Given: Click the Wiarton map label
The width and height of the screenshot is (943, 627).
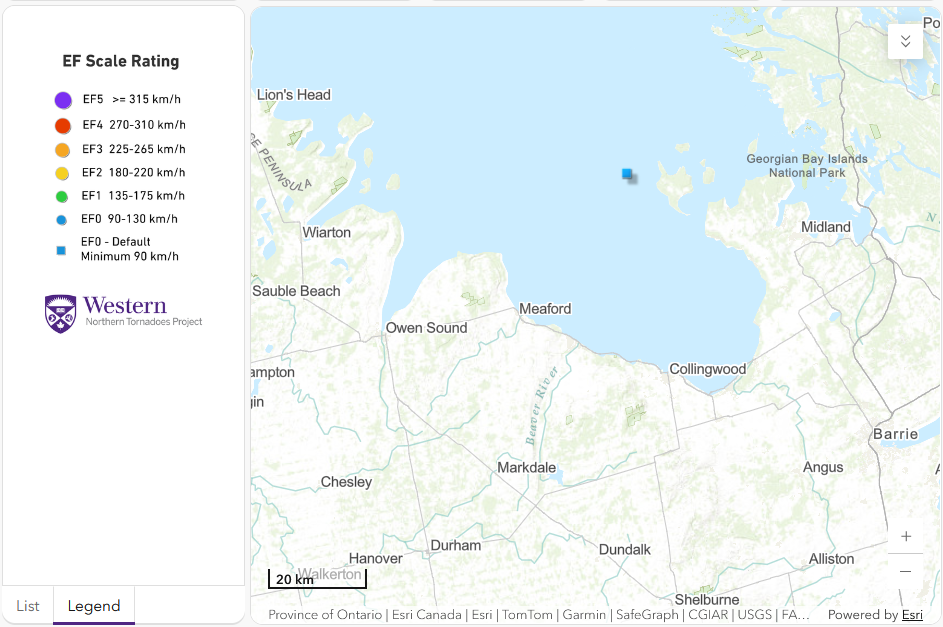Looking at the screenshot, I should [x=327, y=232].
